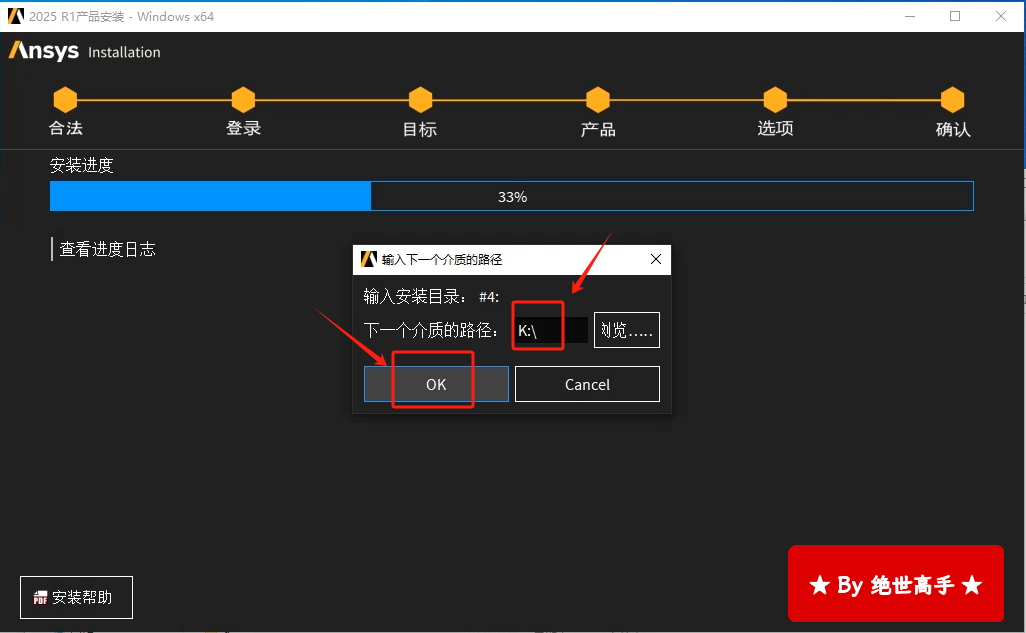Click the 产品 step hexagon

598,100
